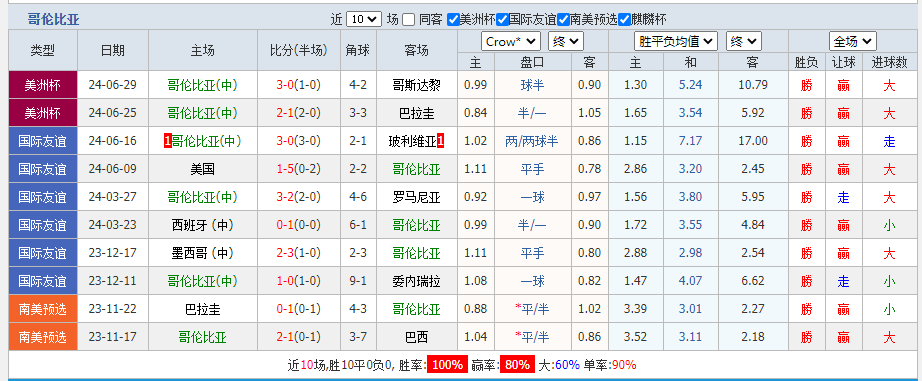
Task: Uncheck the 南美预选 filter checkbox
Action: tap(563, 19)
